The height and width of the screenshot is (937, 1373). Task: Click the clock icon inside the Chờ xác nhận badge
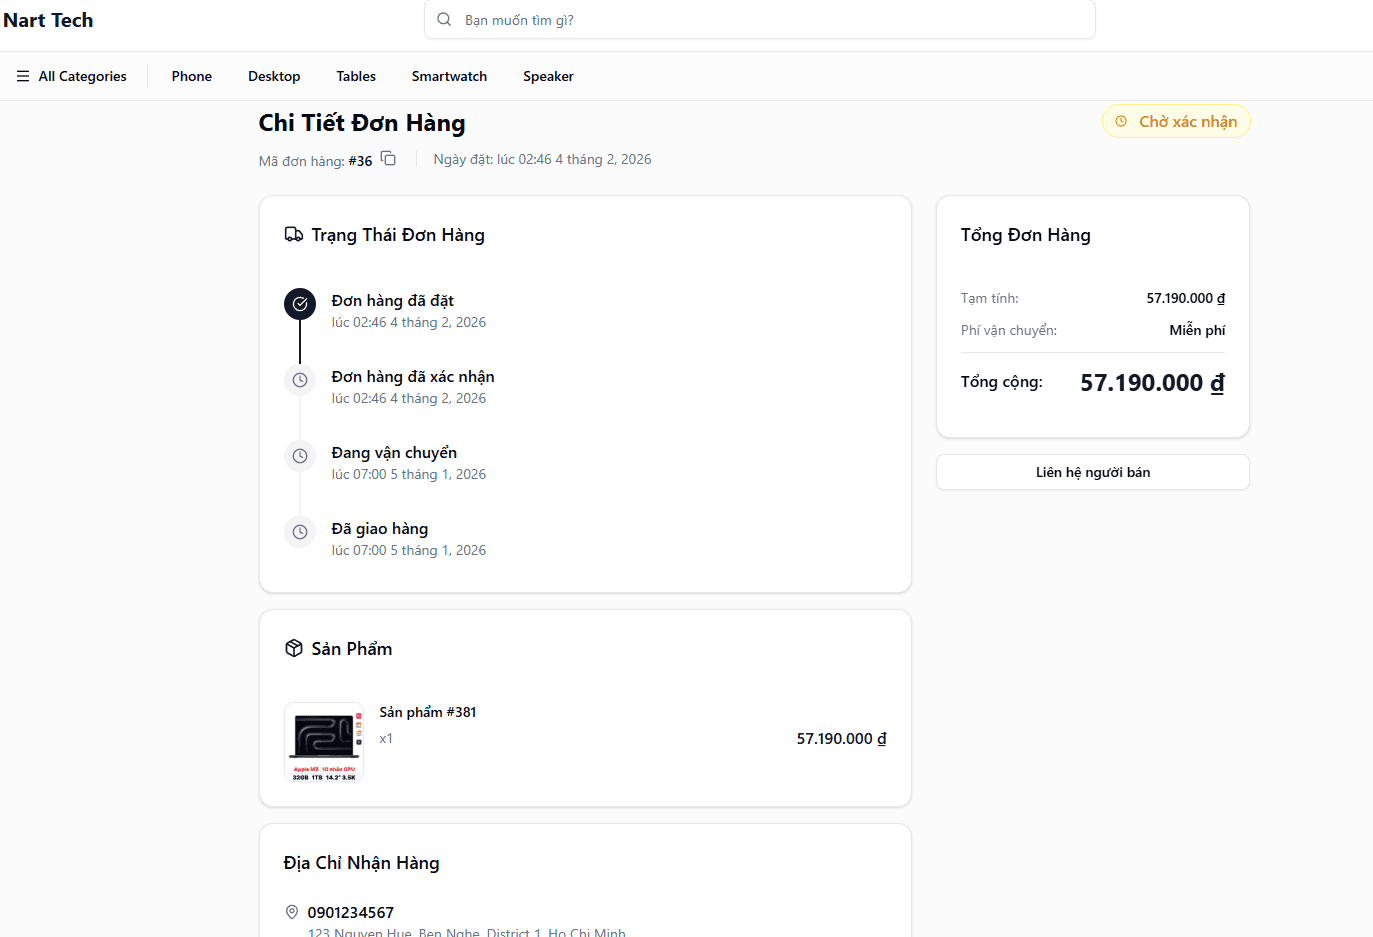1119,120
